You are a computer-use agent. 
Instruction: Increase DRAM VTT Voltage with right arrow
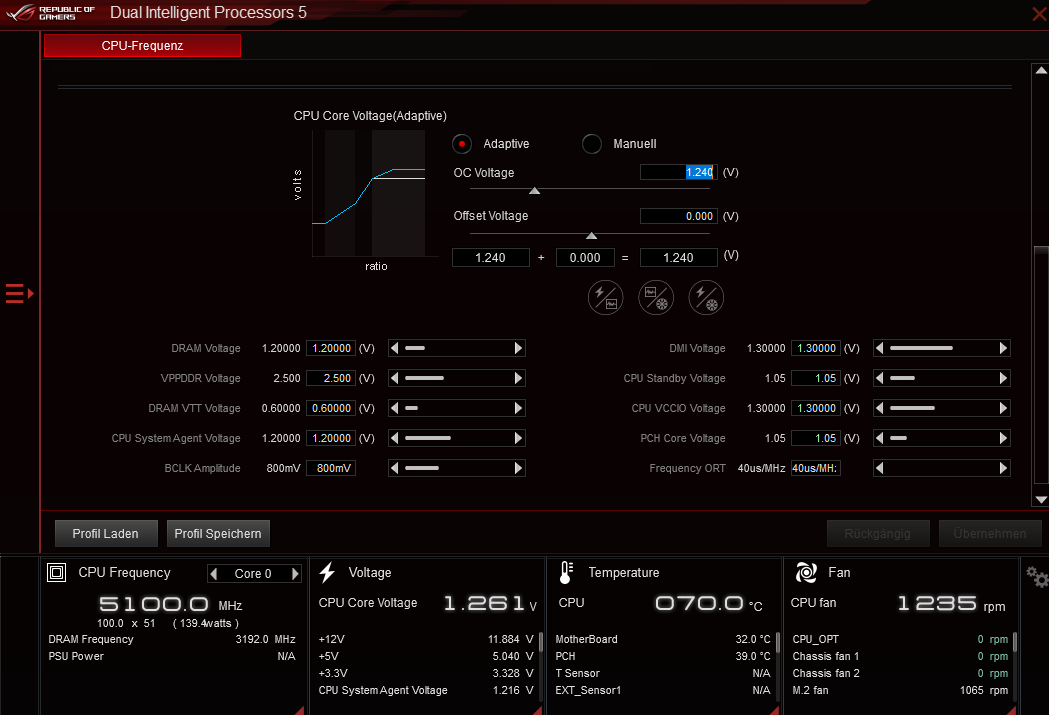coord(518,409)
